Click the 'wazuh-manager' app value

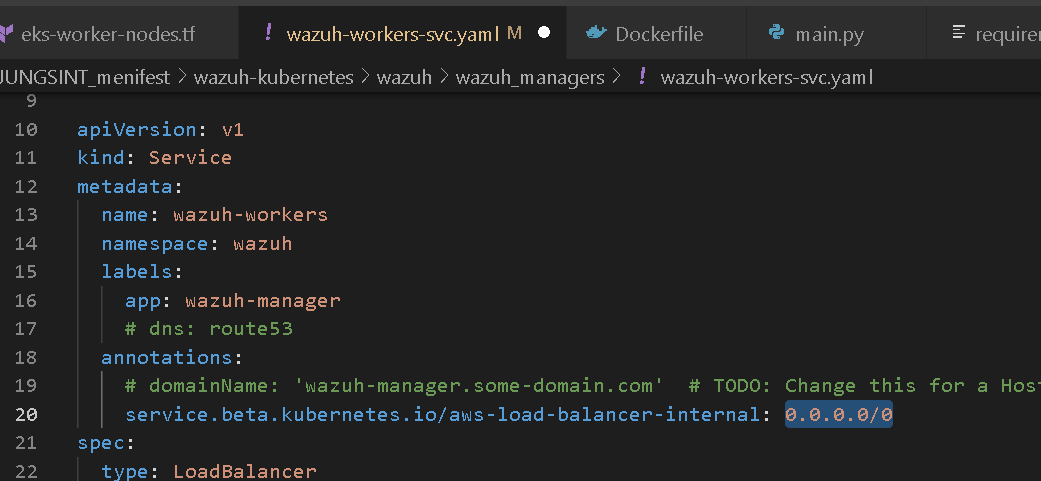click(263, 301)
